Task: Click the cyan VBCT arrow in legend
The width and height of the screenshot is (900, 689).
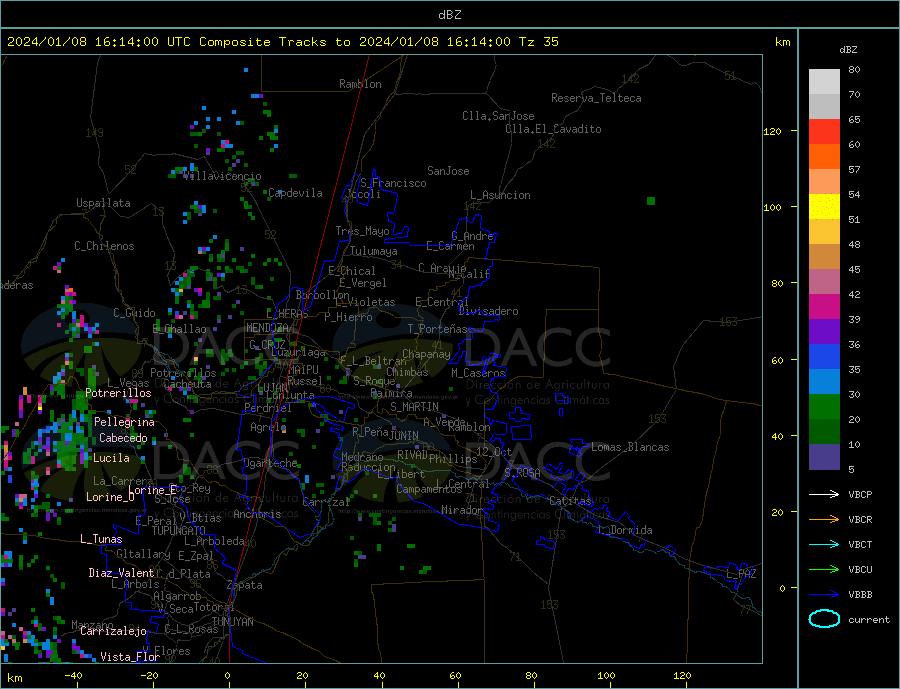Action: point(824,544)
